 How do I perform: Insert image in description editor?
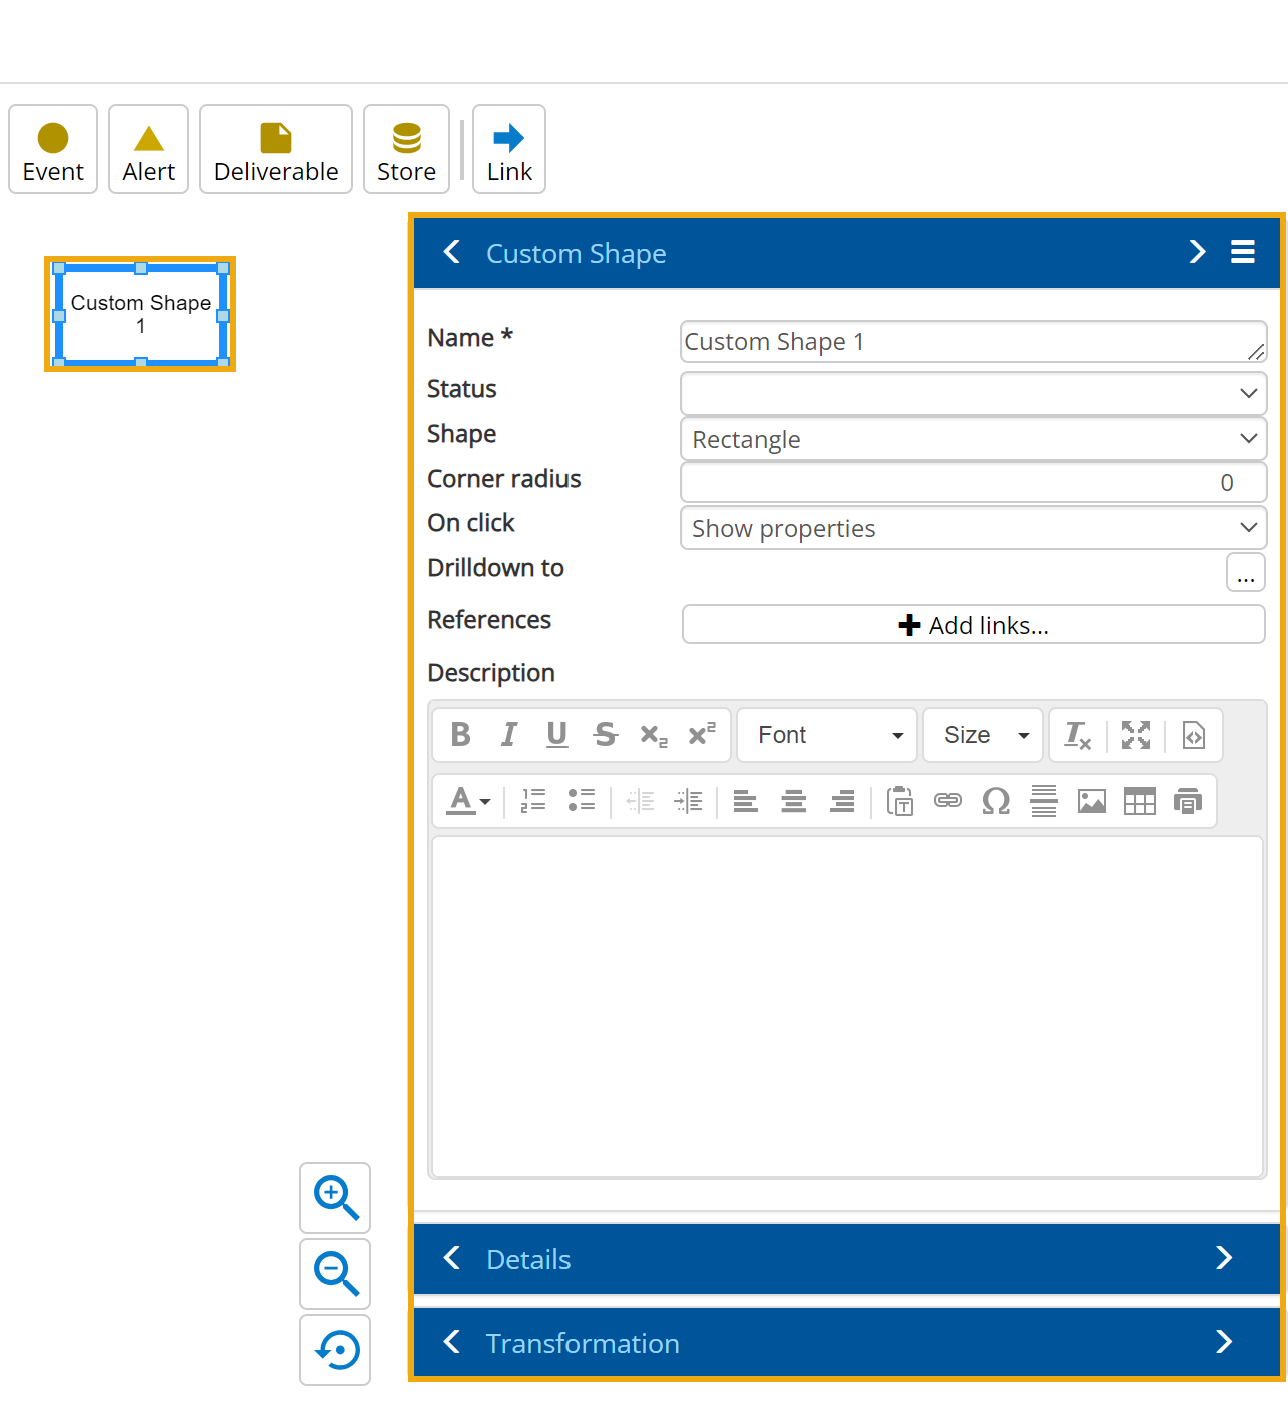[1091, 801]
